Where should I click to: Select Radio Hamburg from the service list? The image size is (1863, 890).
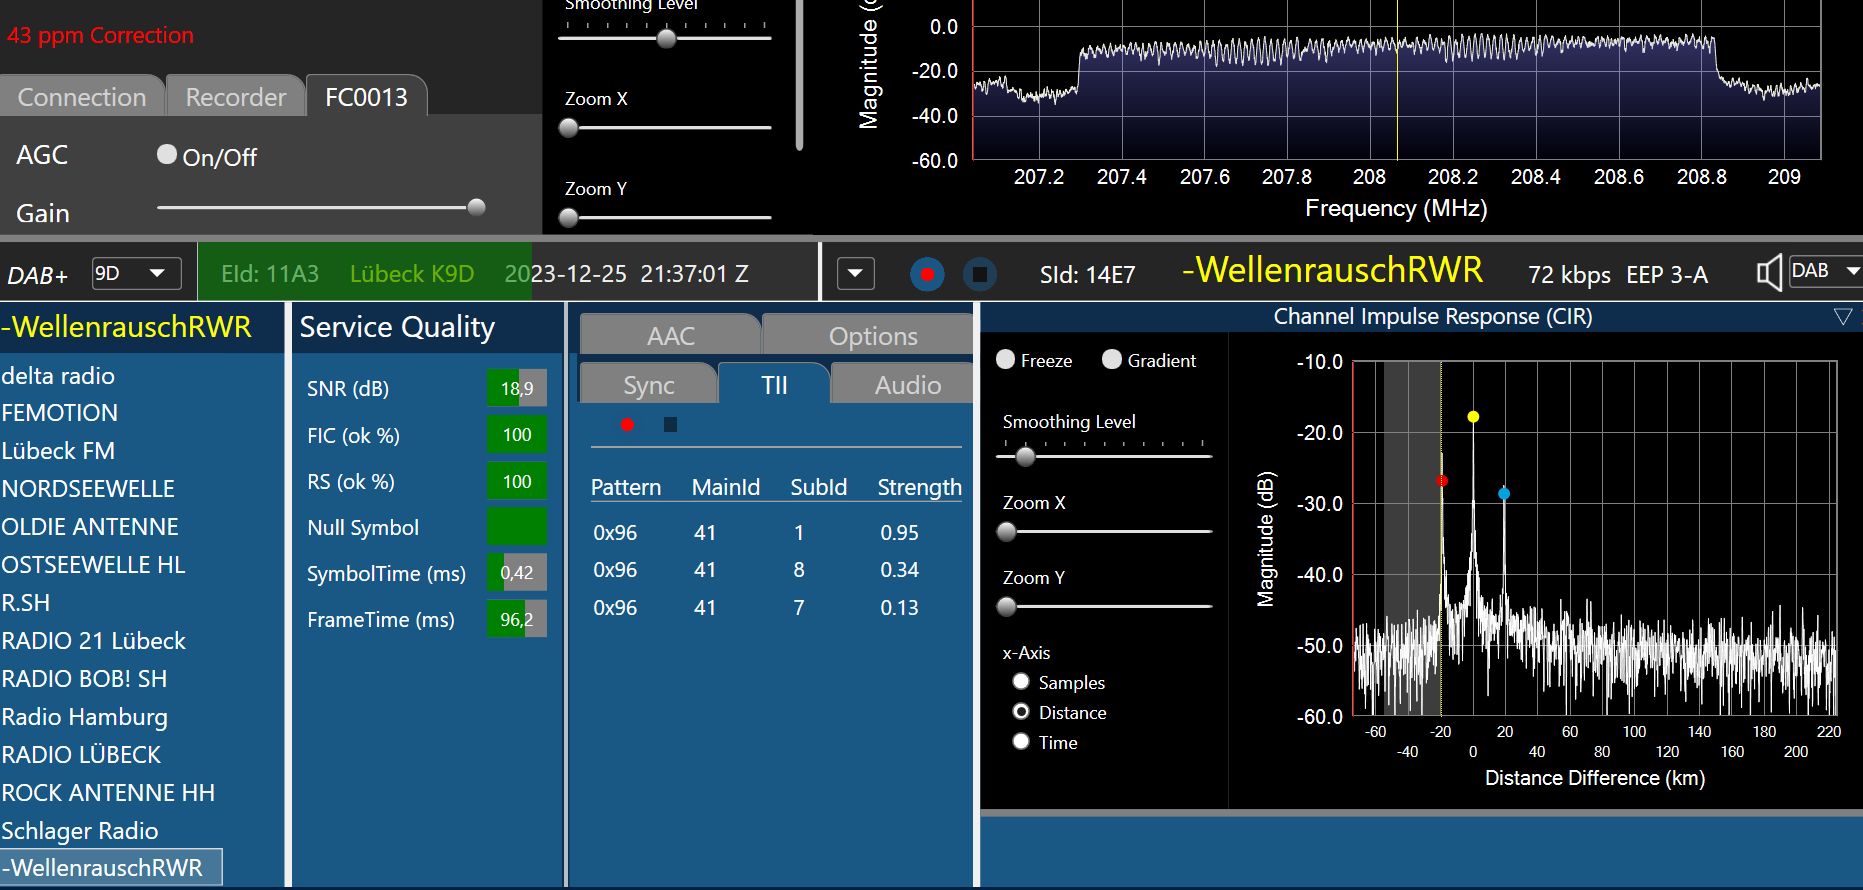point(85,717)
